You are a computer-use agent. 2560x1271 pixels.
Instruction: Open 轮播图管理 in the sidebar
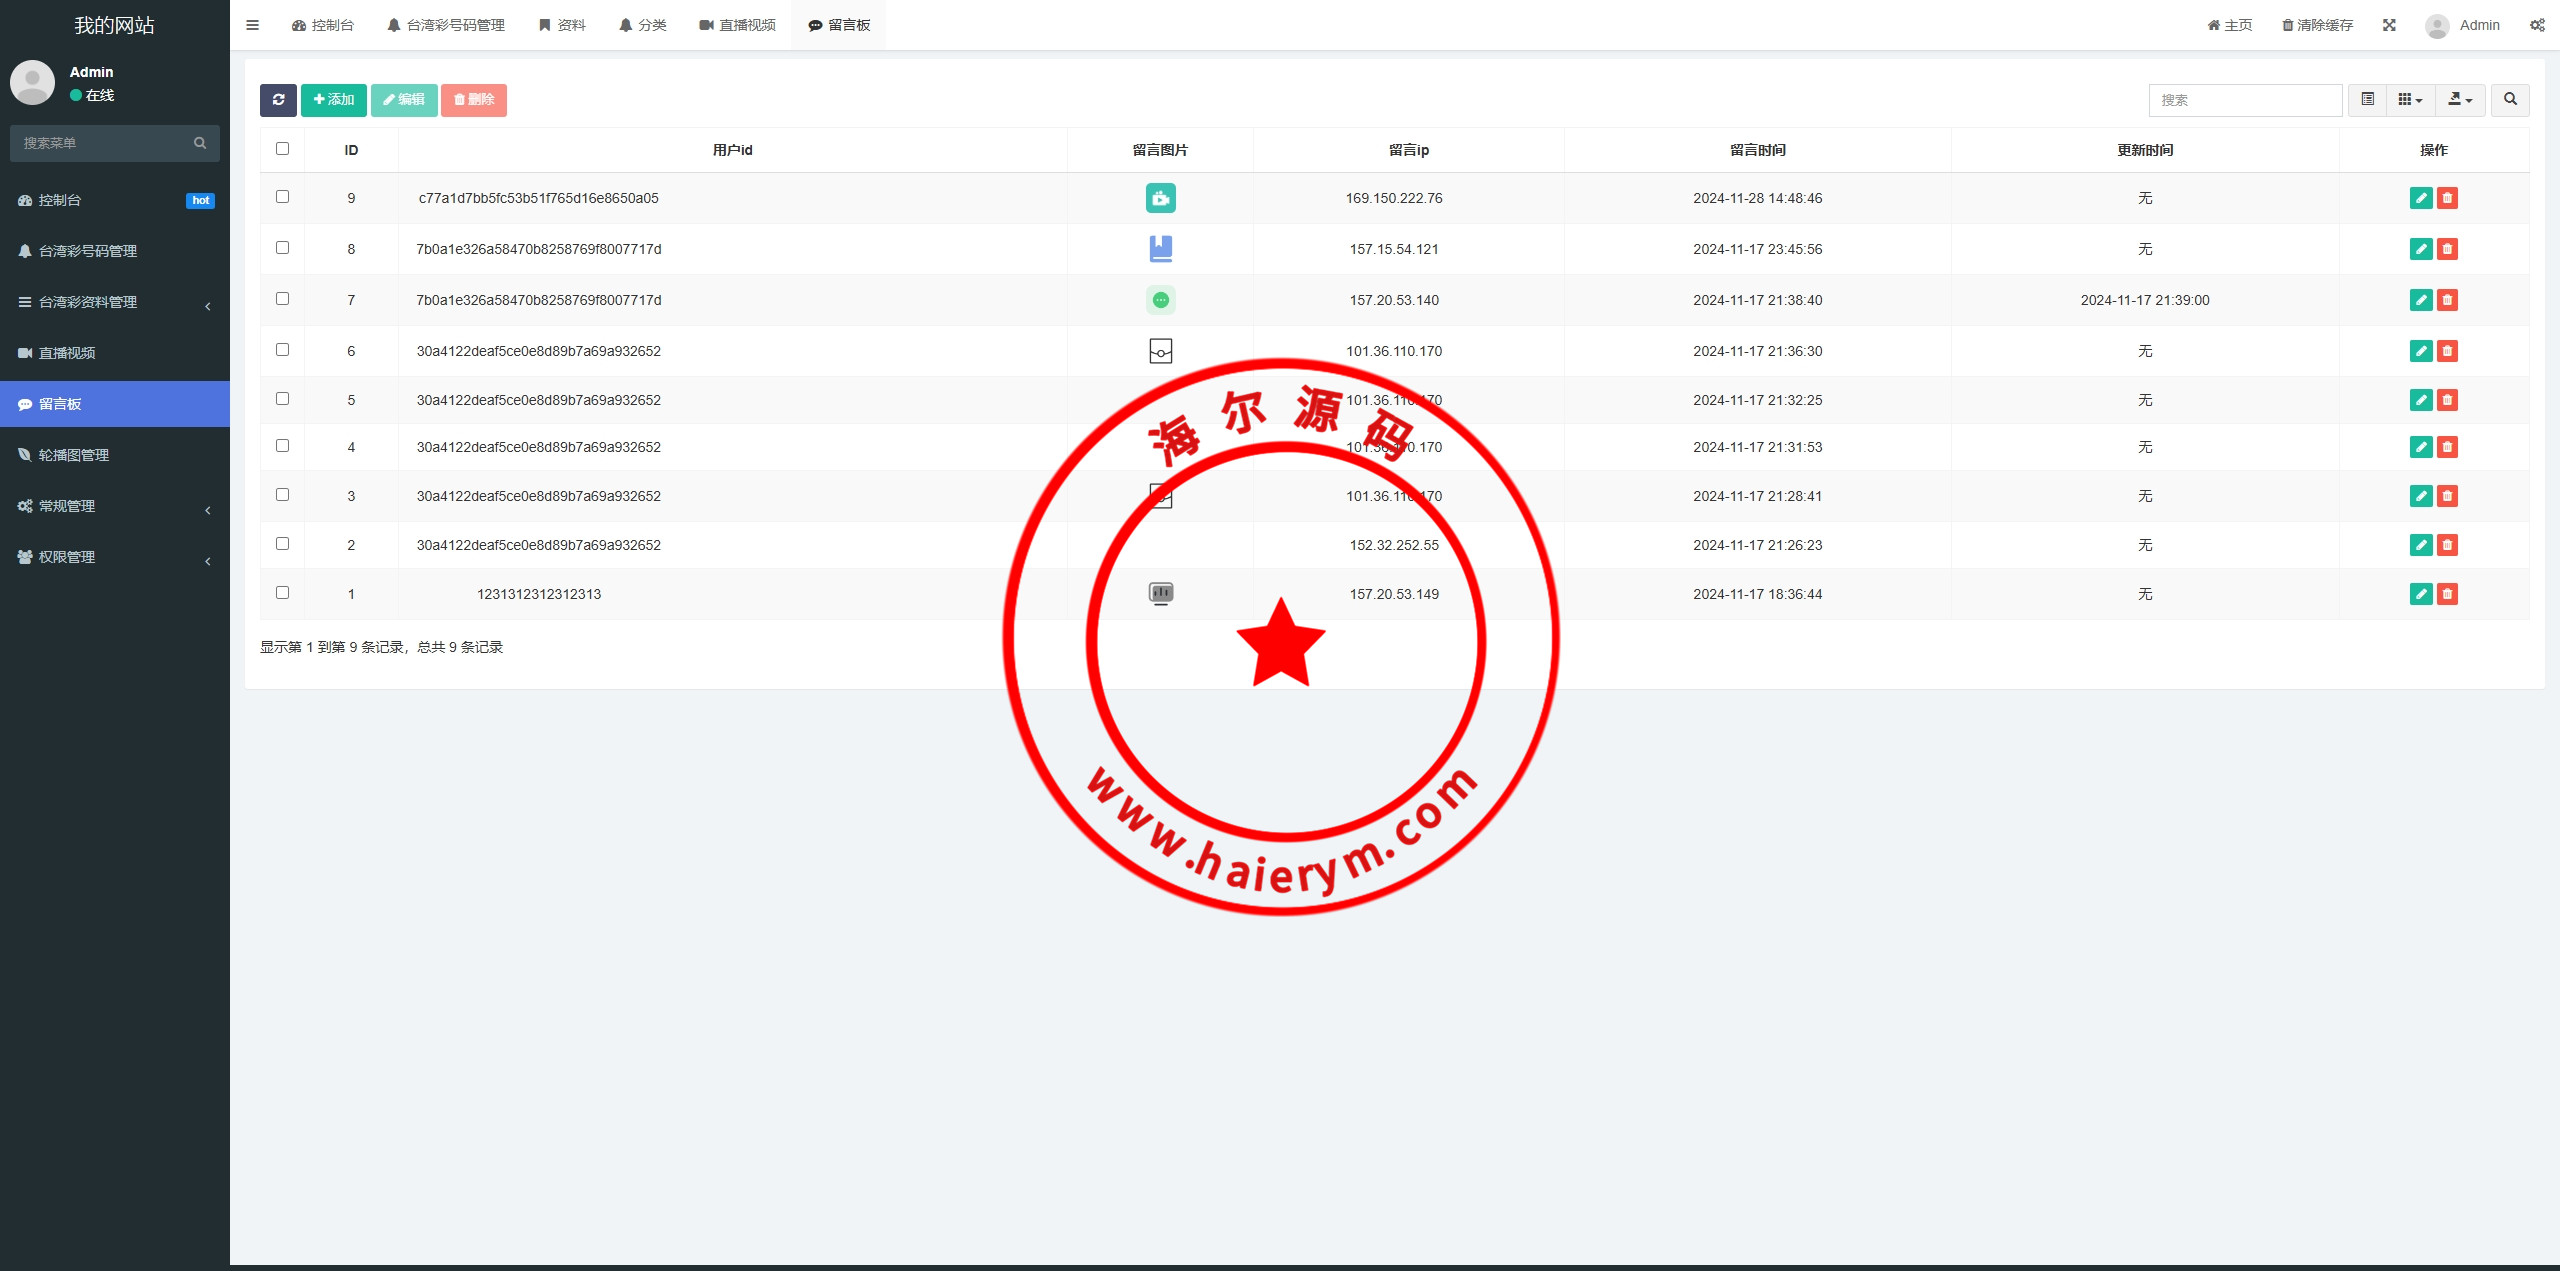(74, 455)
